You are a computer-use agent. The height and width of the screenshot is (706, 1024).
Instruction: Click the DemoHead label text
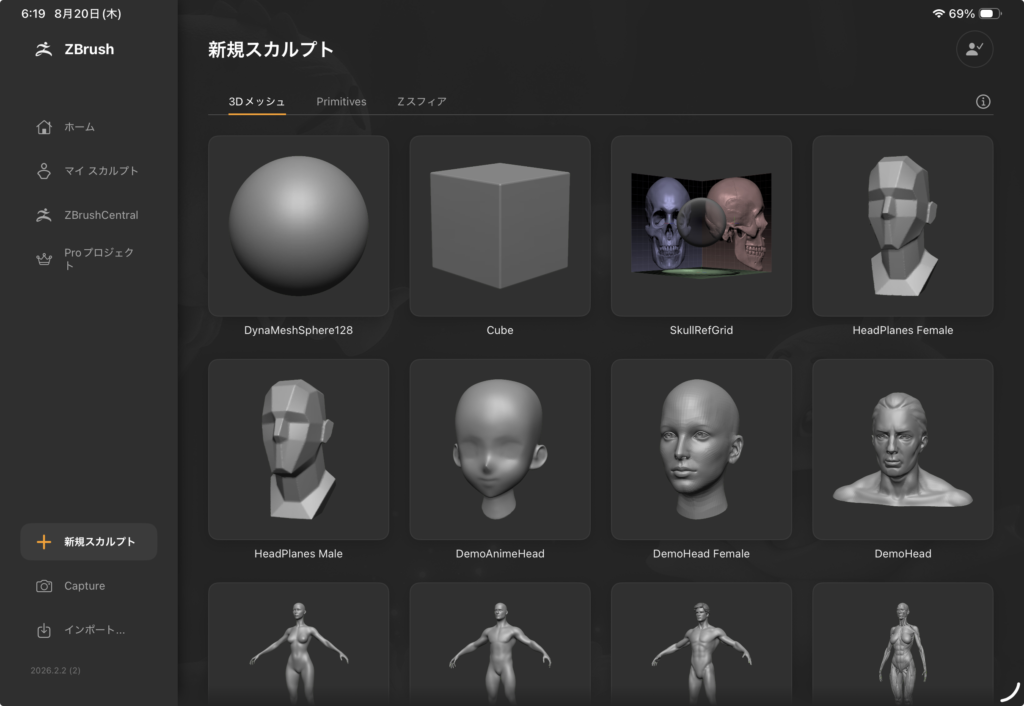(x=903, y=554)
